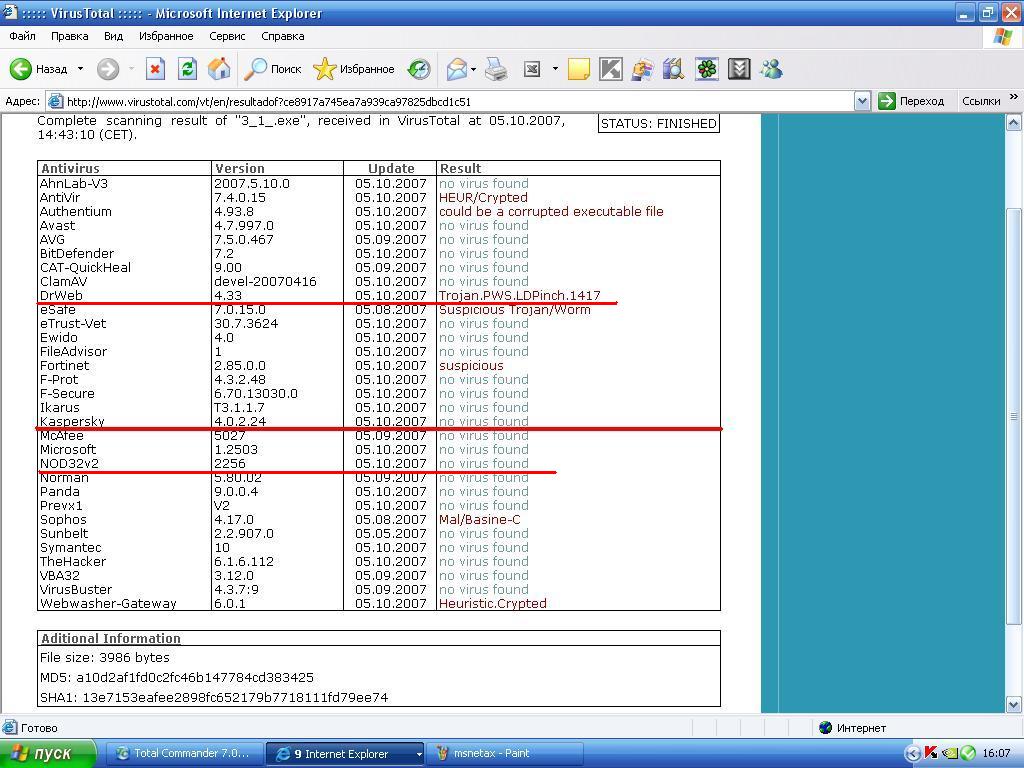Open the Back button history dropdown

click(80, 69)
